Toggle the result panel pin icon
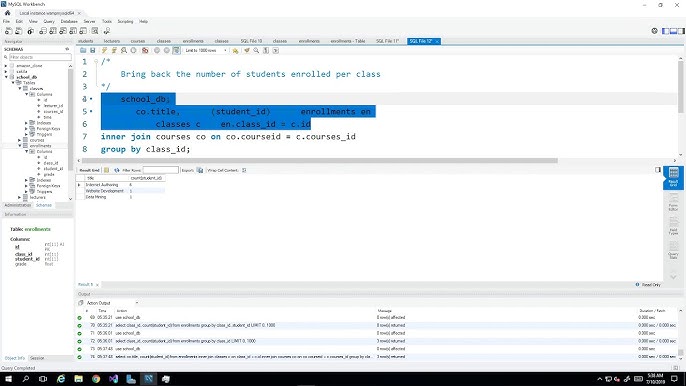Image resolution: width=686 pixels, height=386 pixels. pyautogui.click(x=658, y=170)
